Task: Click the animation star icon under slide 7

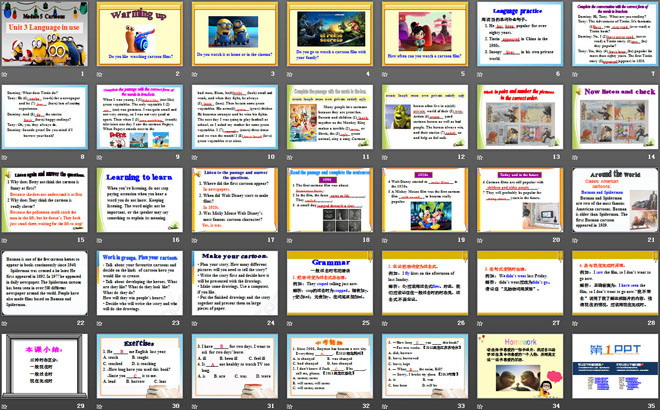Action: click(x=575, y=75)
